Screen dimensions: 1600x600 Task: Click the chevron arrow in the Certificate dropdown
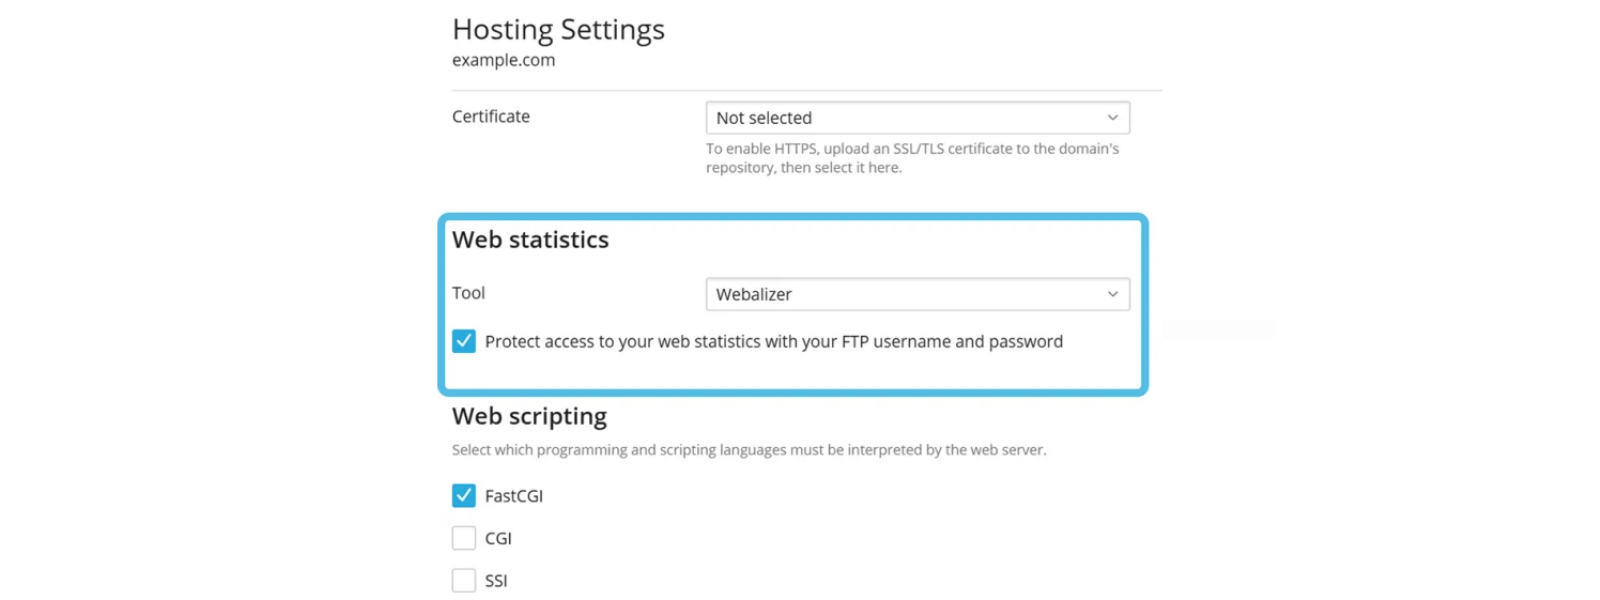(1112, 118)
